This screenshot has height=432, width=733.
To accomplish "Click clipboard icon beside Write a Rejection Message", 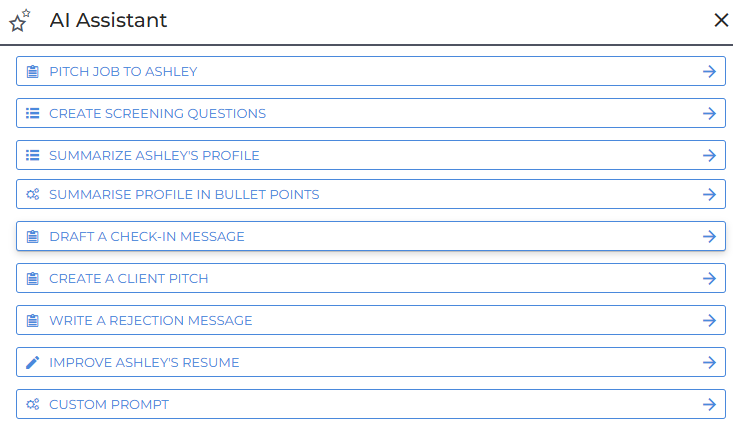I will tap(33, 320).
